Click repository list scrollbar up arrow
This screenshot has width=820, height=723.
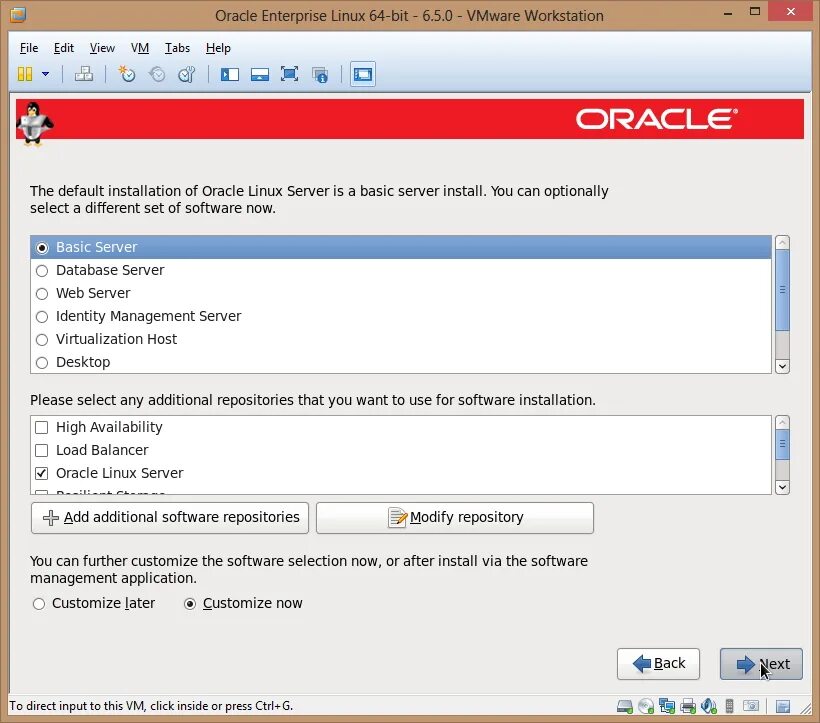[782, 422]
